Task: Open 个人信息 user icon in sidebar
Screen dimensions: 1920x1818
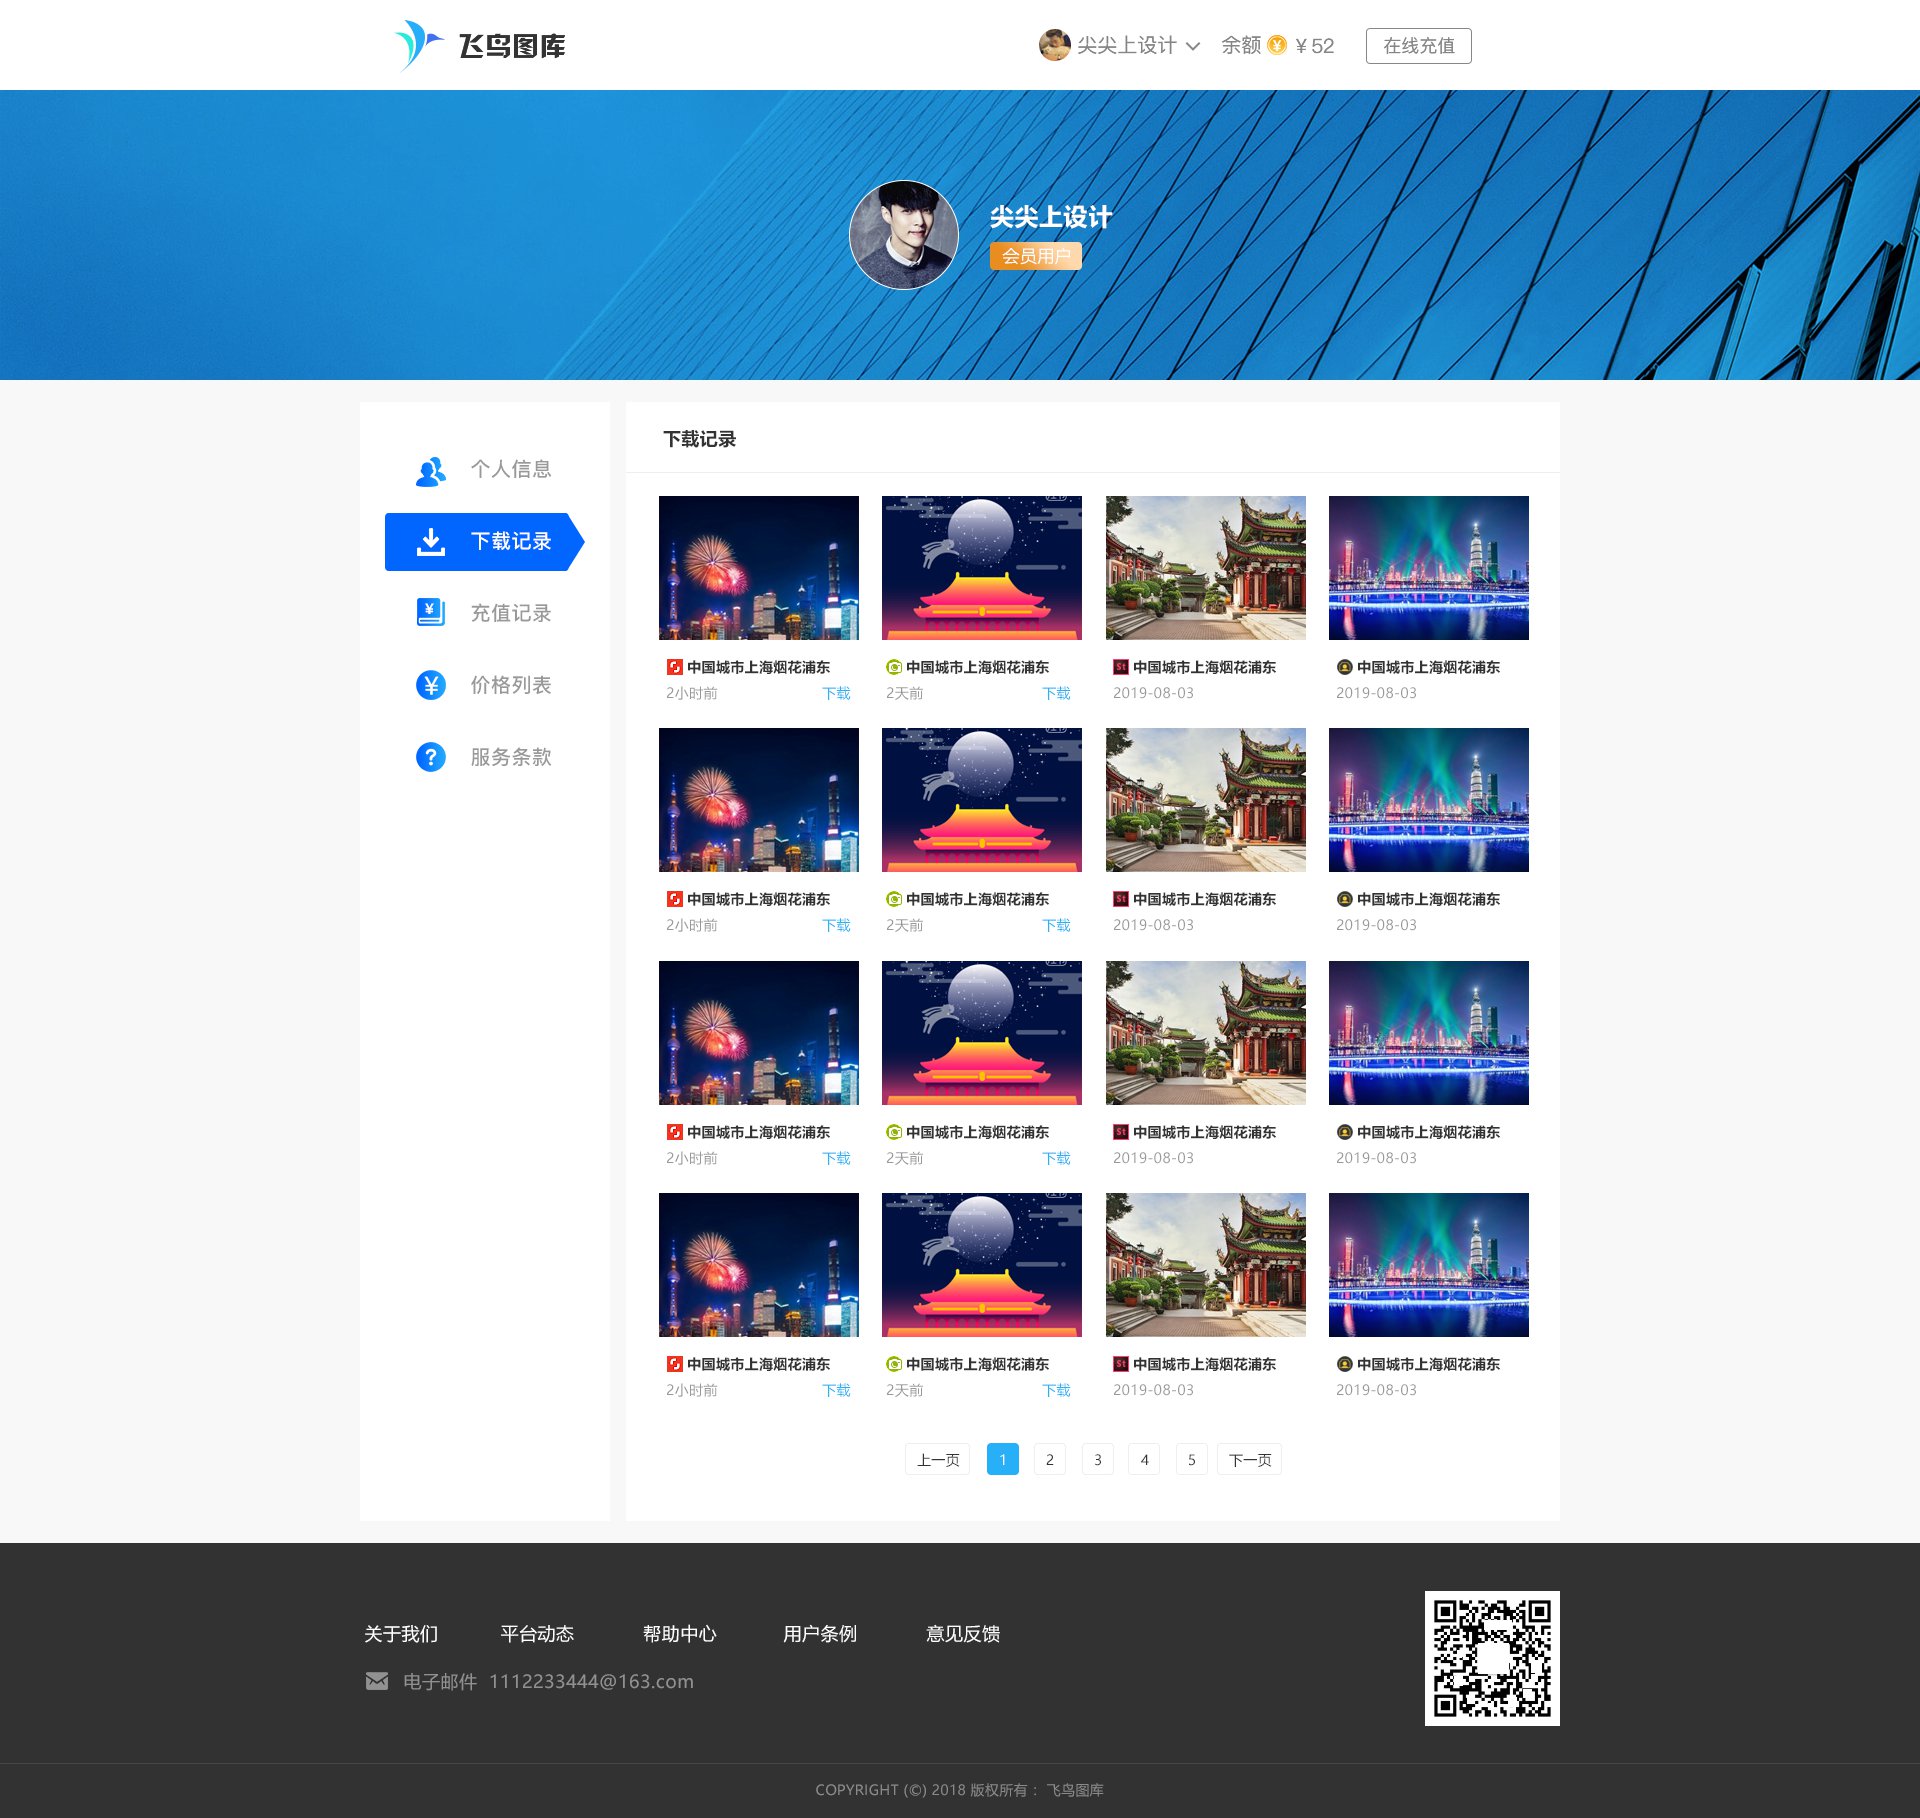Action: pyautogui.click(x=431, y=470)
